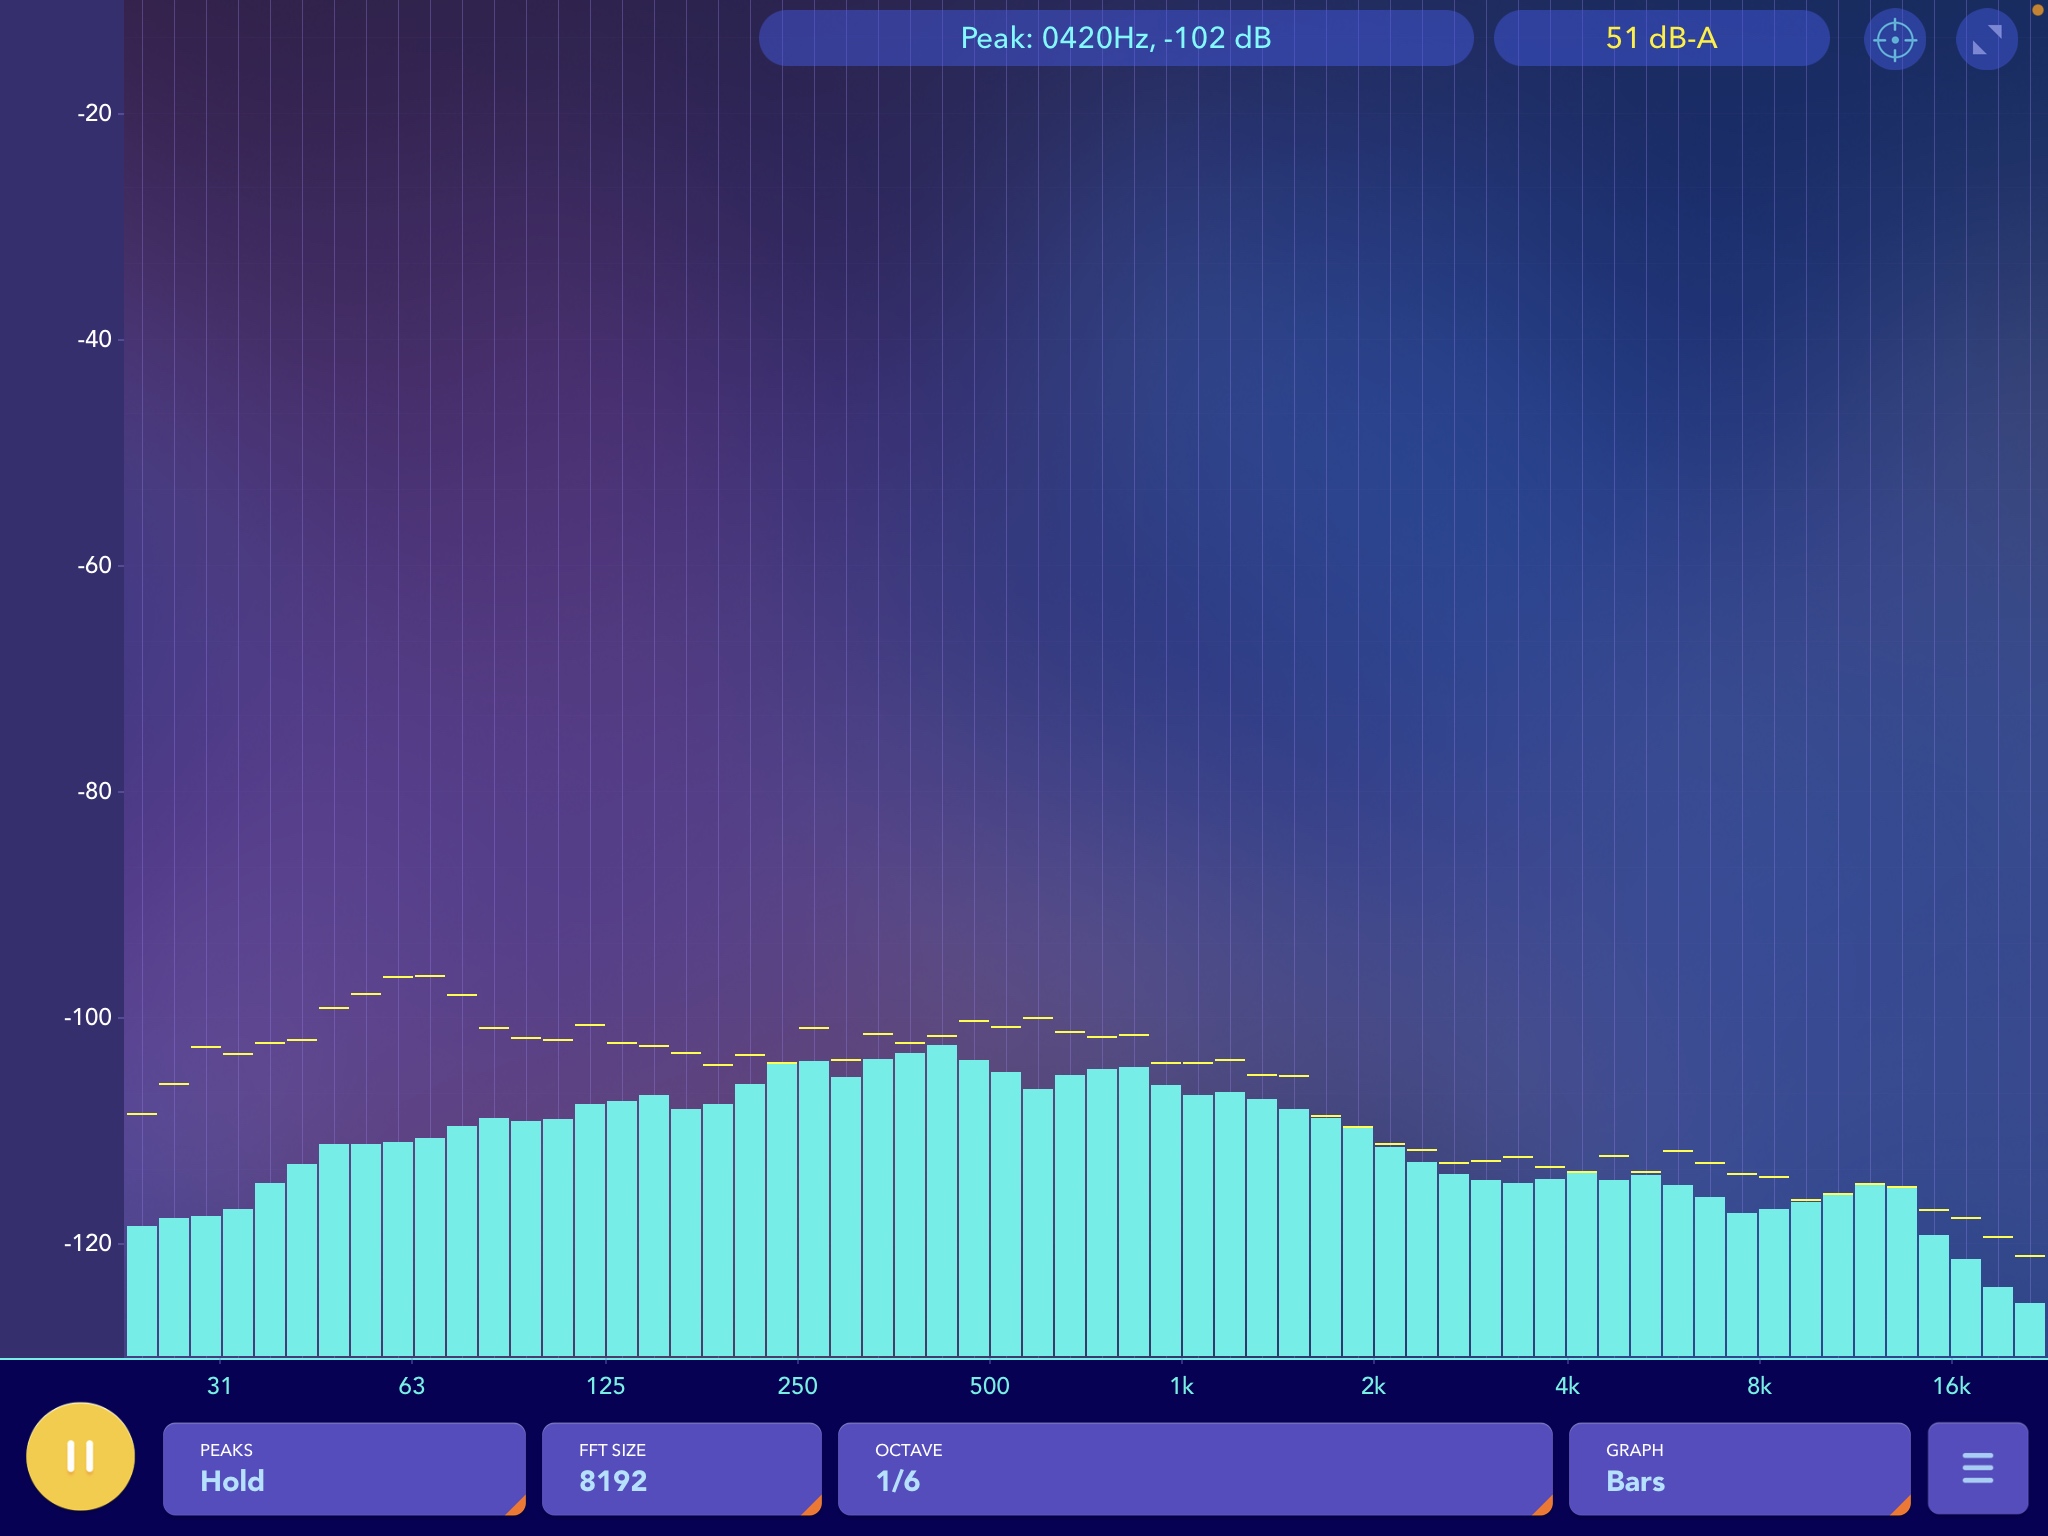Tap the spectrum bar above the 16k label

[1966, 1308]
